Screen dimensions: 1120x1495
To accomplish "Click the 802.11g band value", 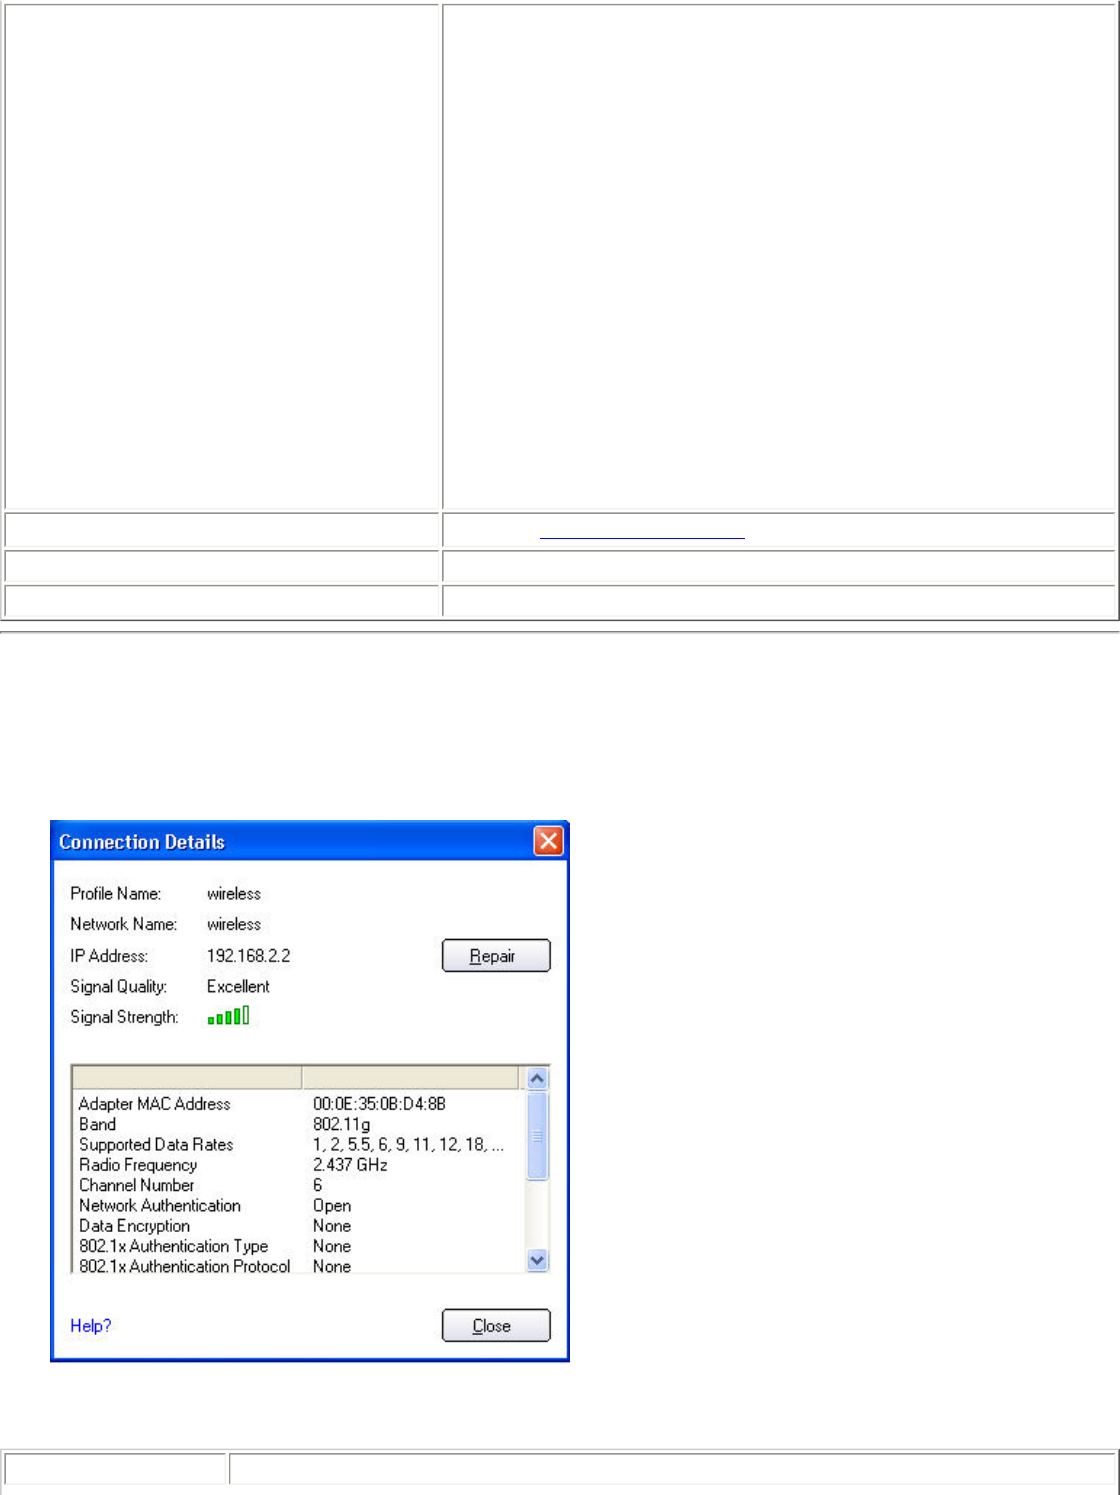I will (x=341, y=1124).
